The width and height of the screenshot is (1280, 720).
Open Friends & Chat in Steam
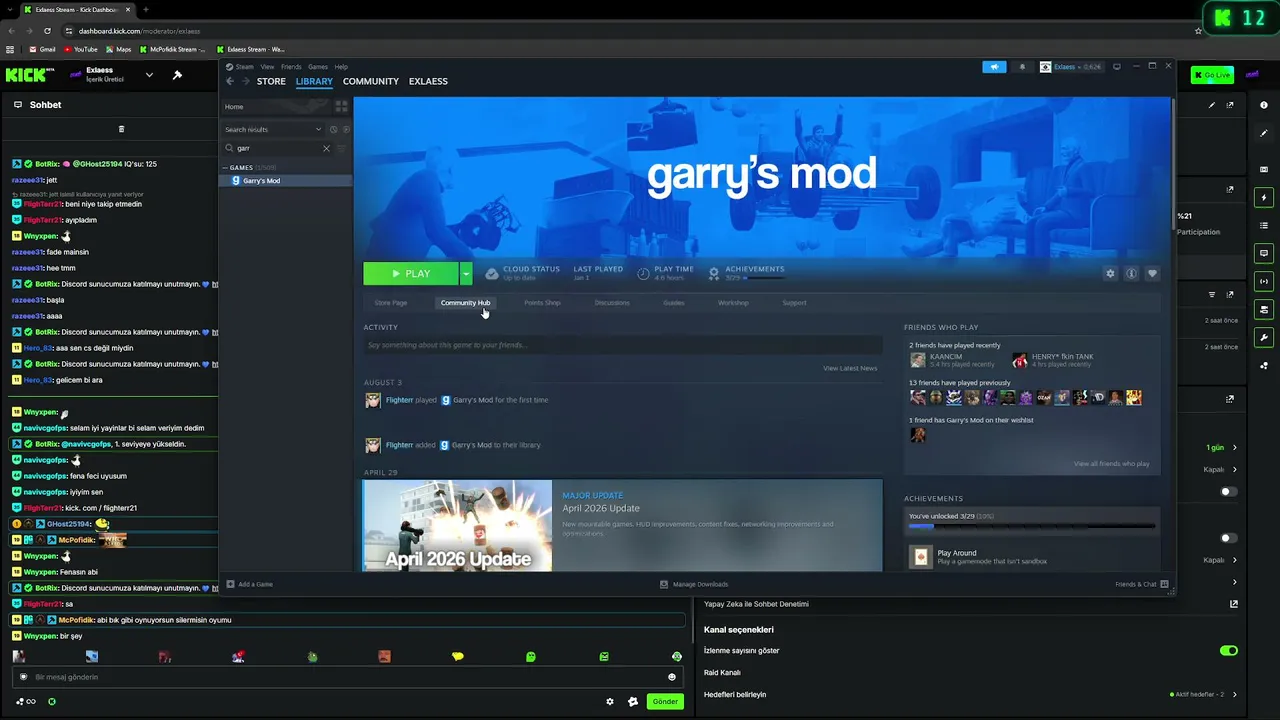[1142, 584]
